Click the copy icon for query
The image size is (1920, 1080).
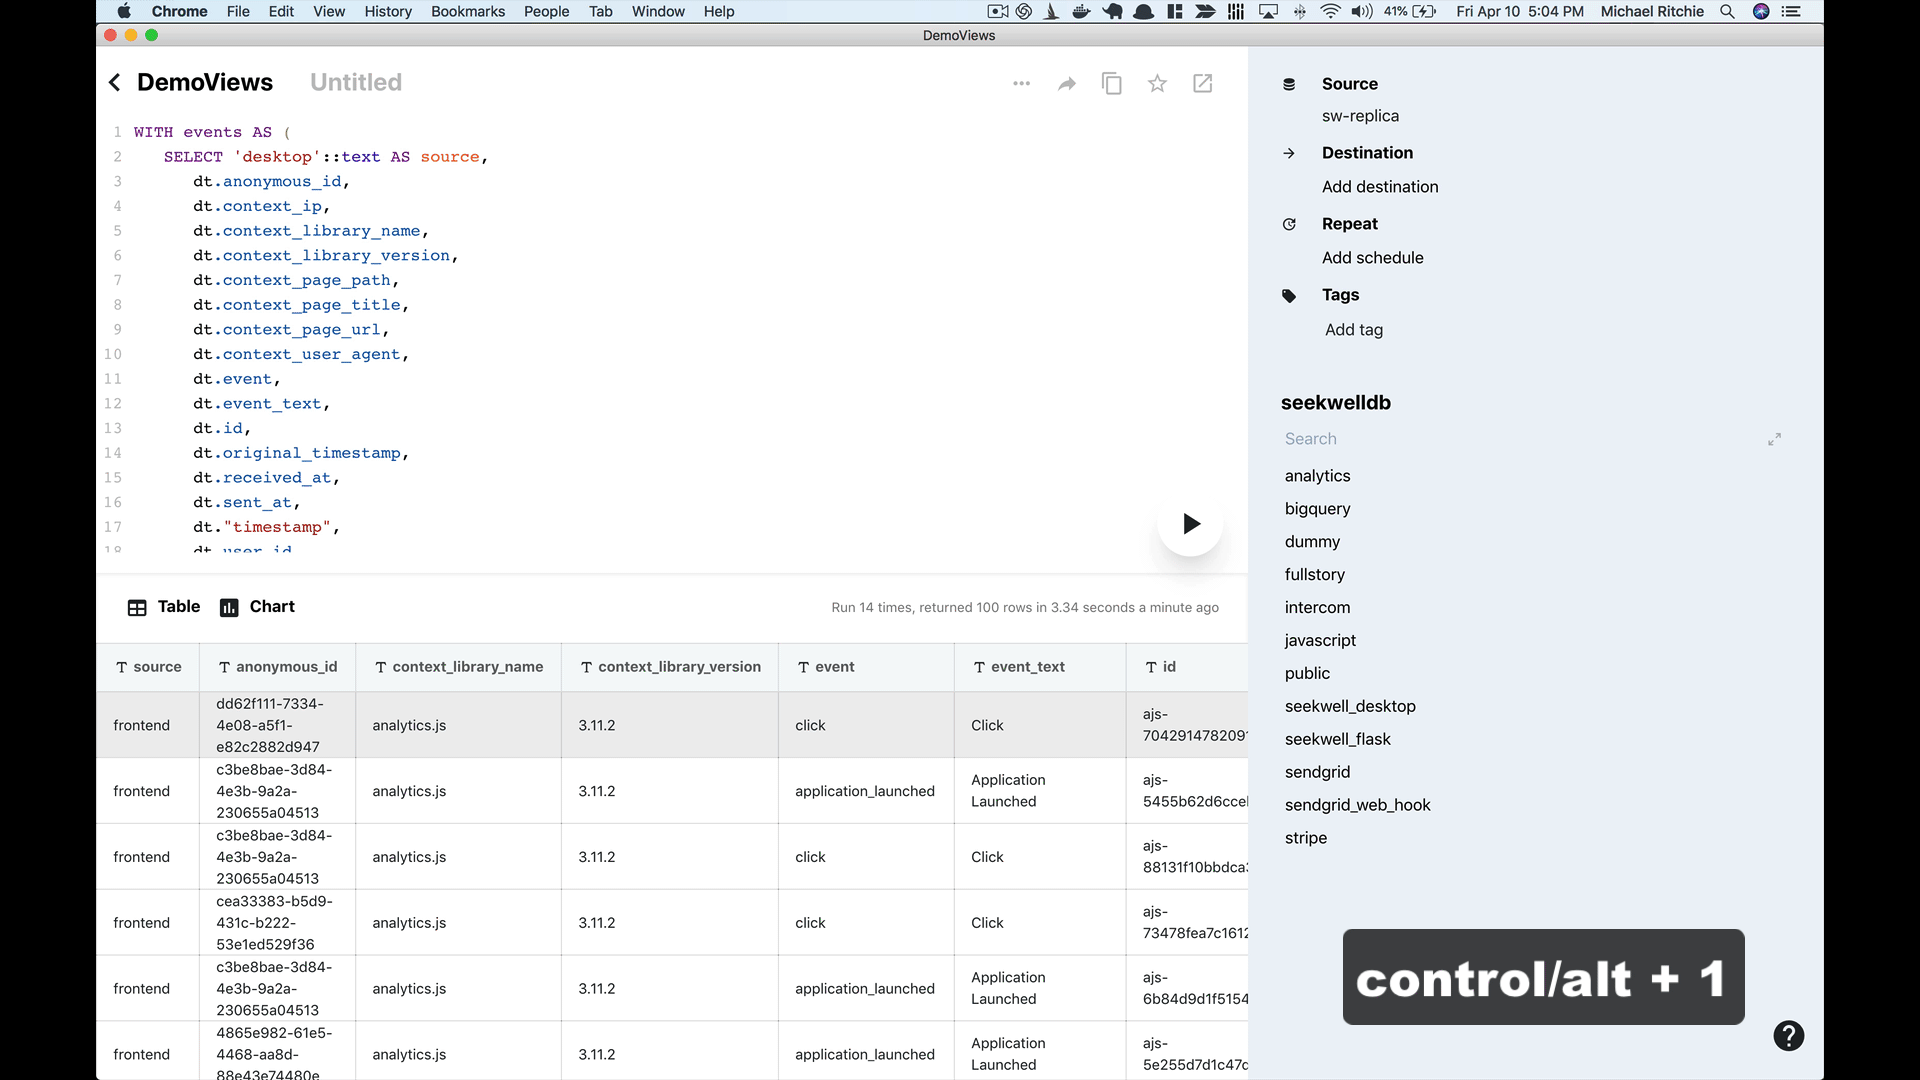coord(1112,83)
